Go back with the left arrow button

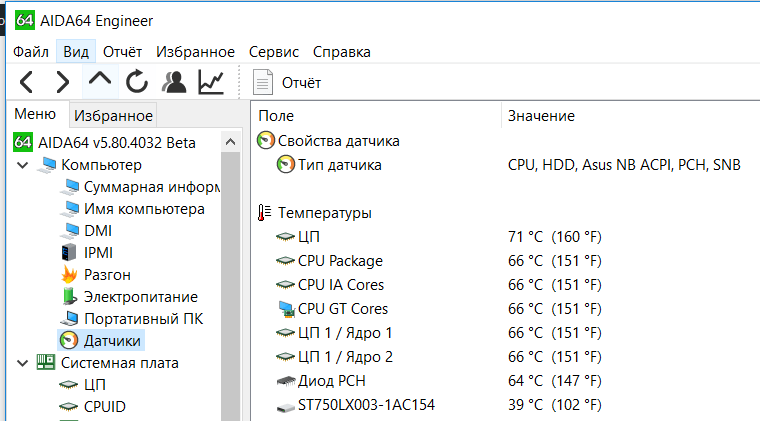(27, 82)
